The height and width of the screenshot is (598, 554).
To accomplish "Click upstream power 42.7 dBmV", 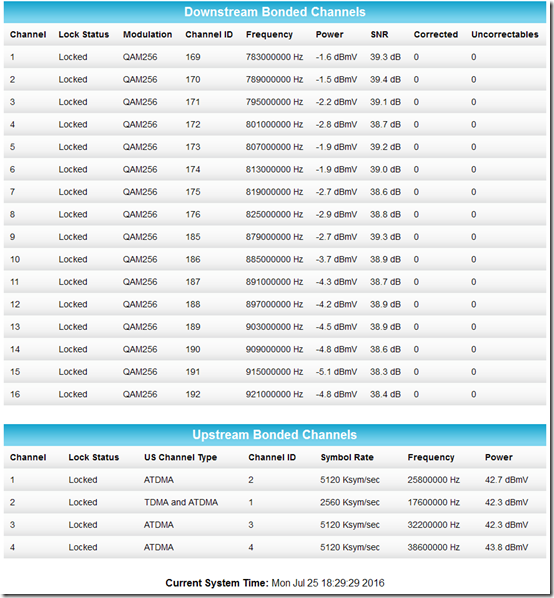I will [x=506, y=480].
